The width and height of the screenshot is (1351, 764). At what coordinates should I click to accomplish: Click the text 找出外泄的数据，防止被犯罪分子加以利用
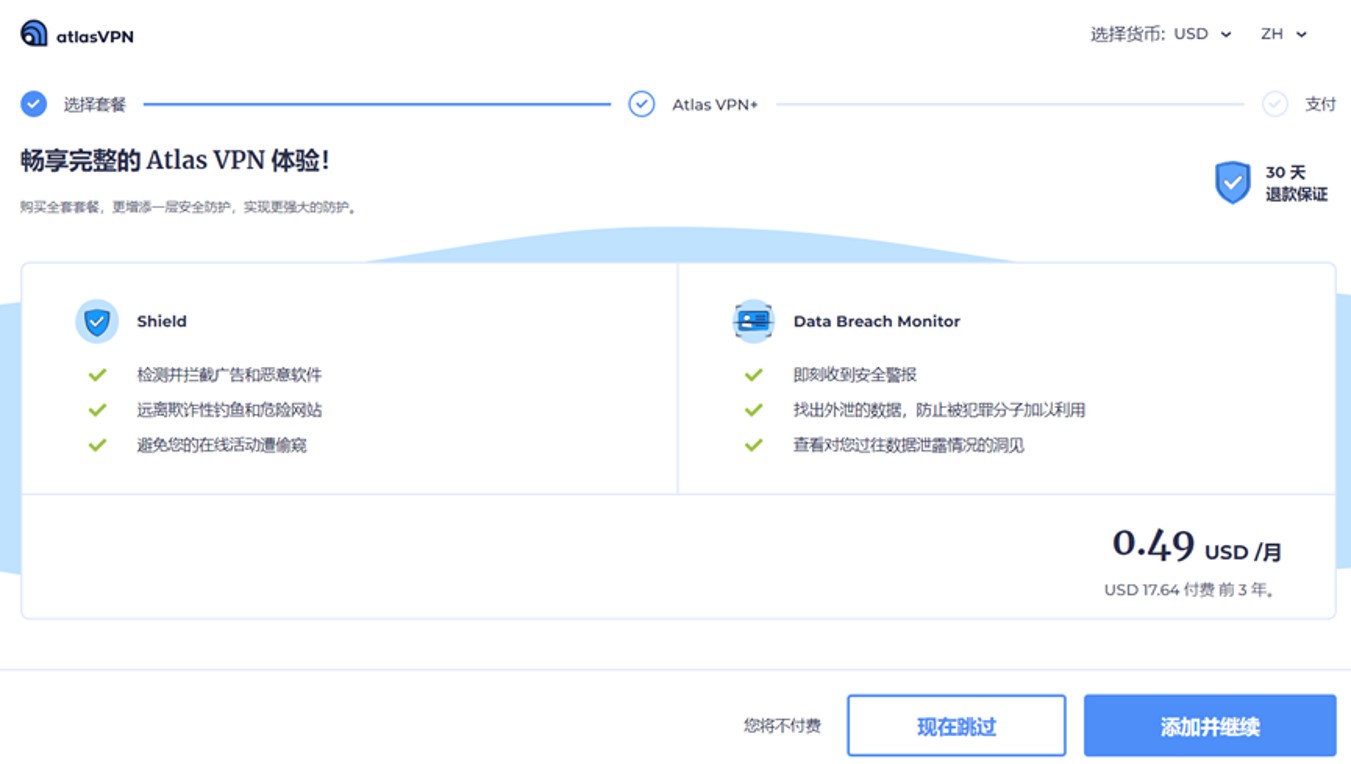939,410
